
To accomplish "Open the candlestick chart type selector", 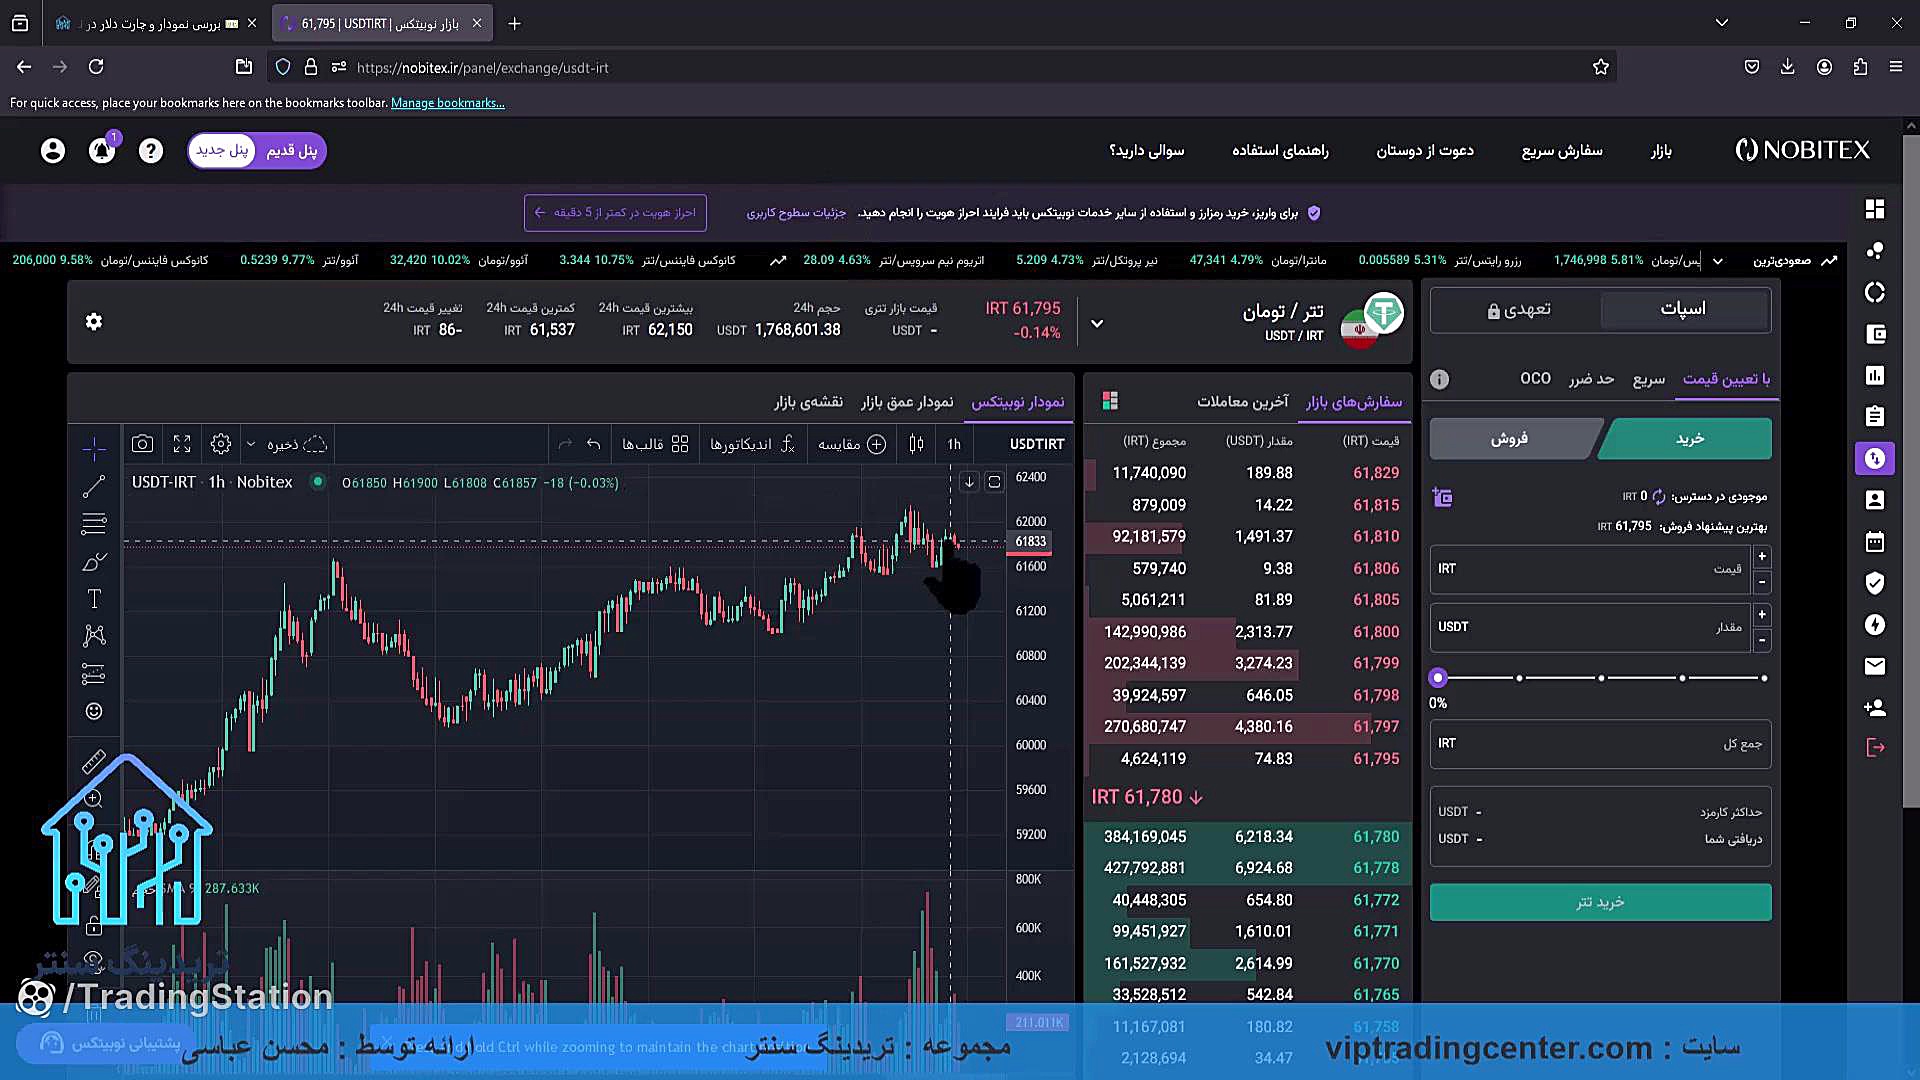I will [x=916, y=444].
